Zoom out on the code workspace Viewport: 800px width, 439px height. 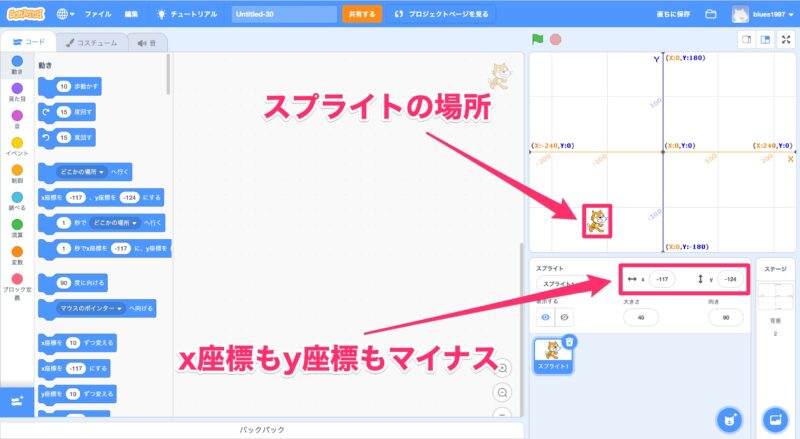pyautogui.click(x=502, y=390)
